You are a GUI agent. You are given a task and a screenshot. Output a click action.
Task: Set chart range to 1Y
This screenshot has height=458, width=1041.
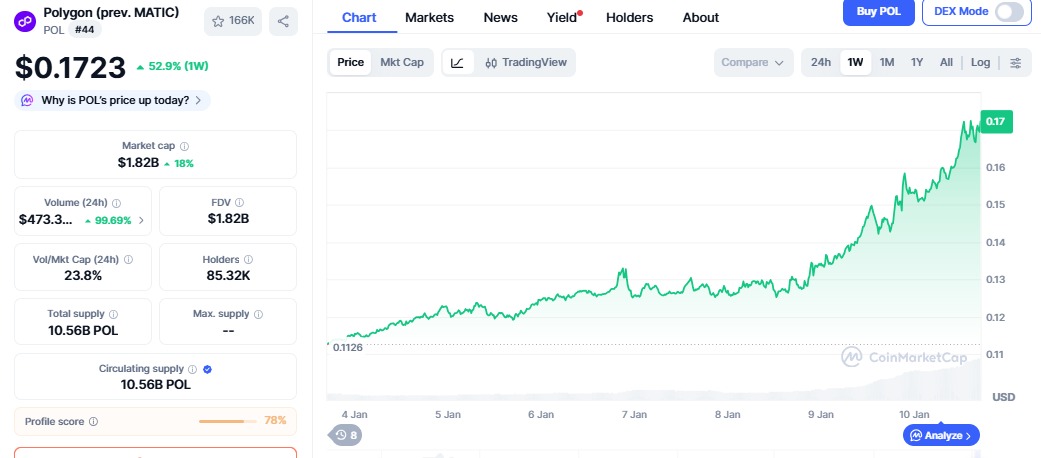[917, 62]
